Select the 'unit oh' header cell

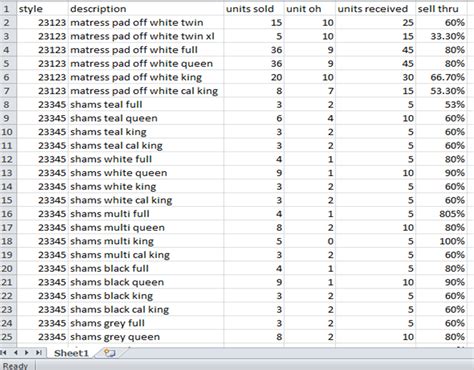pyautogui.click(x=310, y=9)
